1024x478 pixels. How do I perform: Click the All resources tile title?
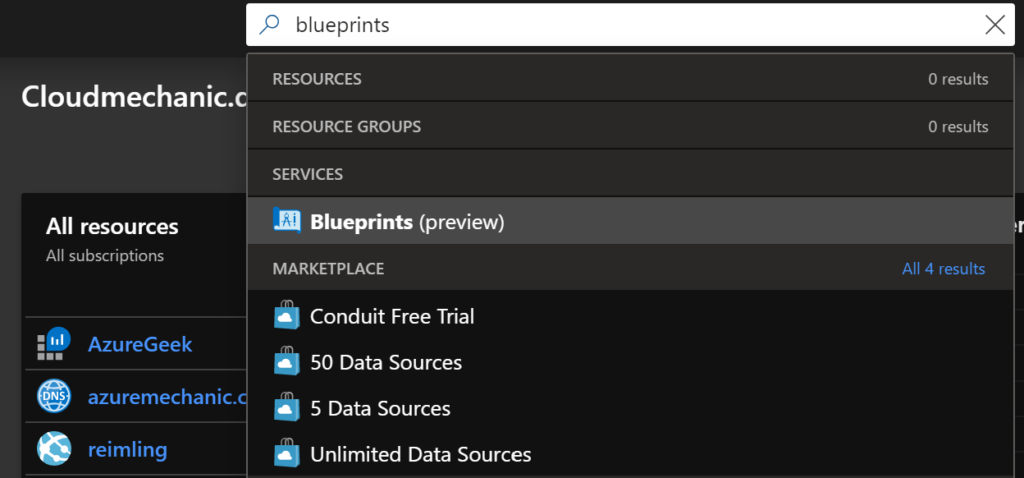[112, 227]
